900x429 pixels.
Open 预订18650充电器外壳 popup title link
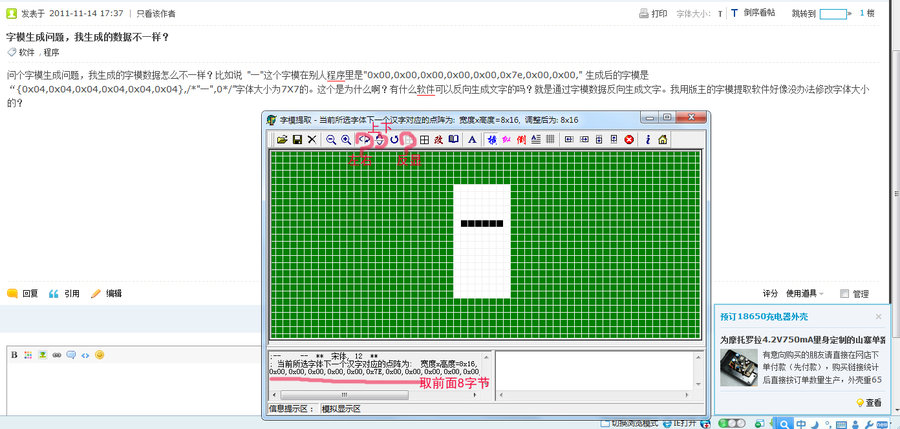[x=763, y=316]
